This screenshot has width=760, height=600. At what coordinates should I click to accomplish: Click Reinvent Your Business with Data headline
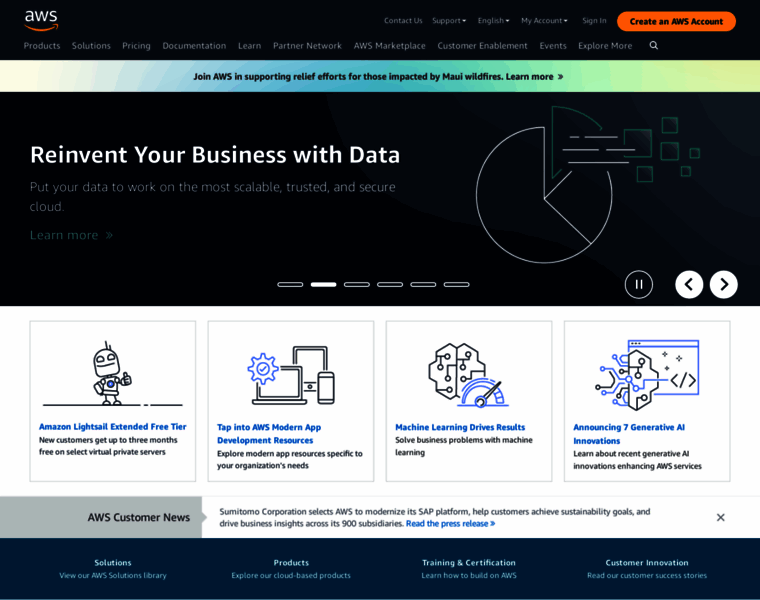point(215,155)
